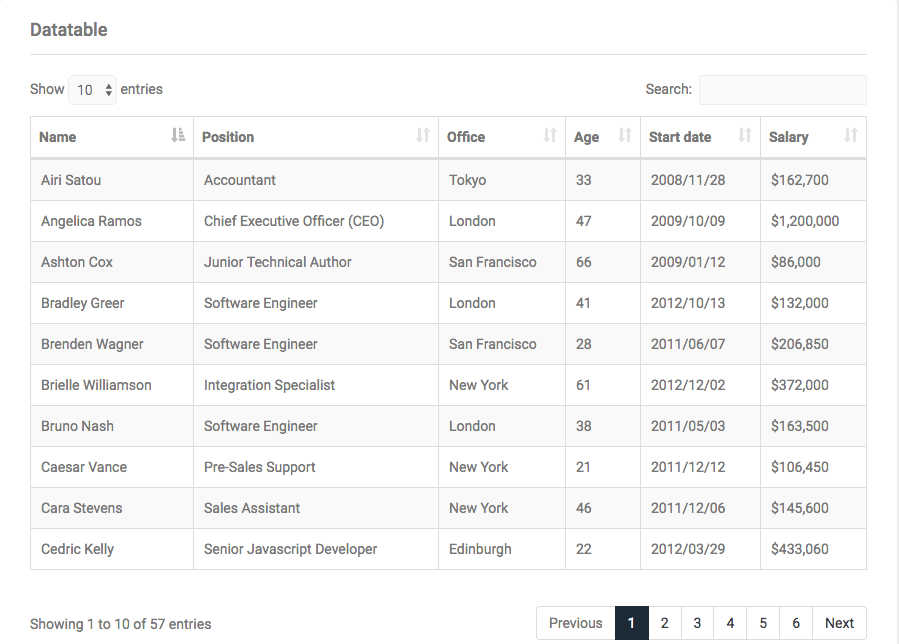Select the active page 1 button
The width and height of the screenshot is (899, 644).
click(x=631, y=623)
